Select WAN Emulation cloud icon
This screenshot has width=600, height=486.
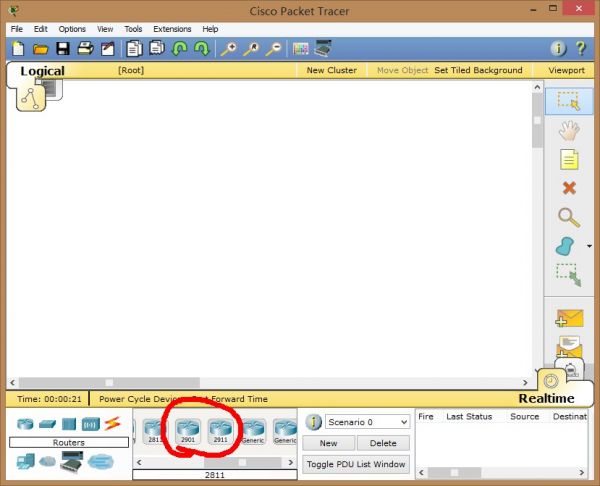tap(47, 461)
